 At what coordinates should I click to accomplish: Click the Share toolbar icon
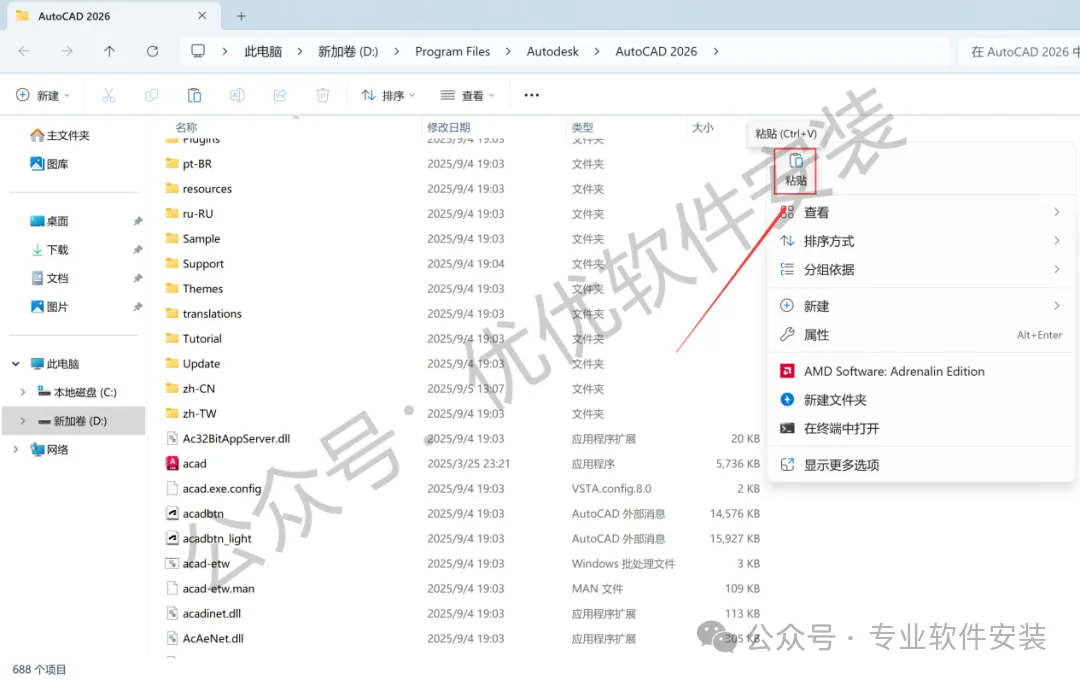click(280, 95)
